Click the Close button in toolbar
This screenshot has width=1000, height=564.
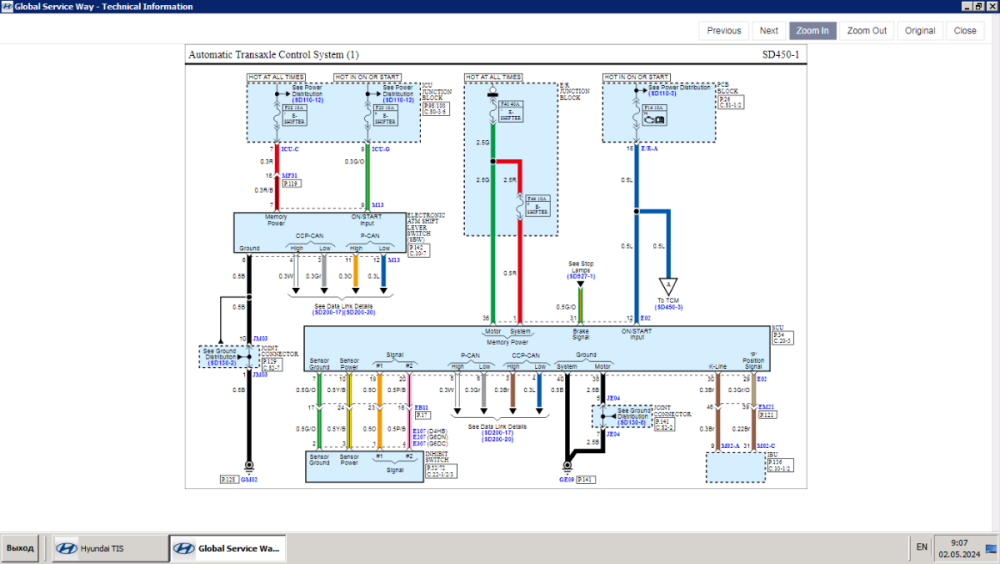[x=965, y=31]
